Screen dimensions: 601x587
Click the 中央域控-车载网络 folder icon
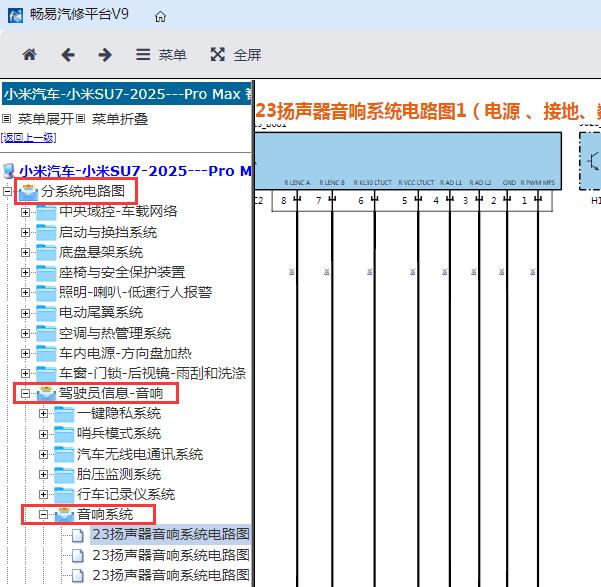tap(46, 212)
